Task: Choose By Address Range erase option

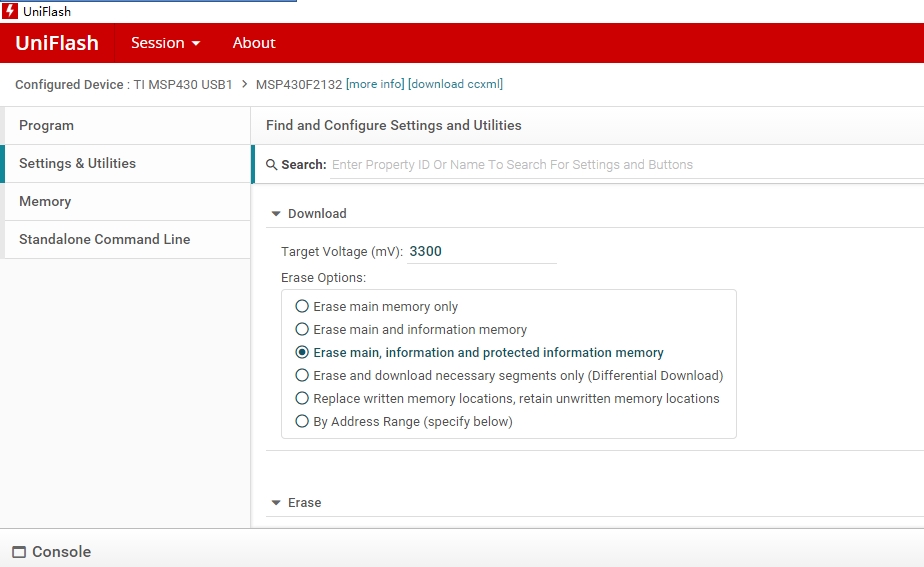Action: 302,422
